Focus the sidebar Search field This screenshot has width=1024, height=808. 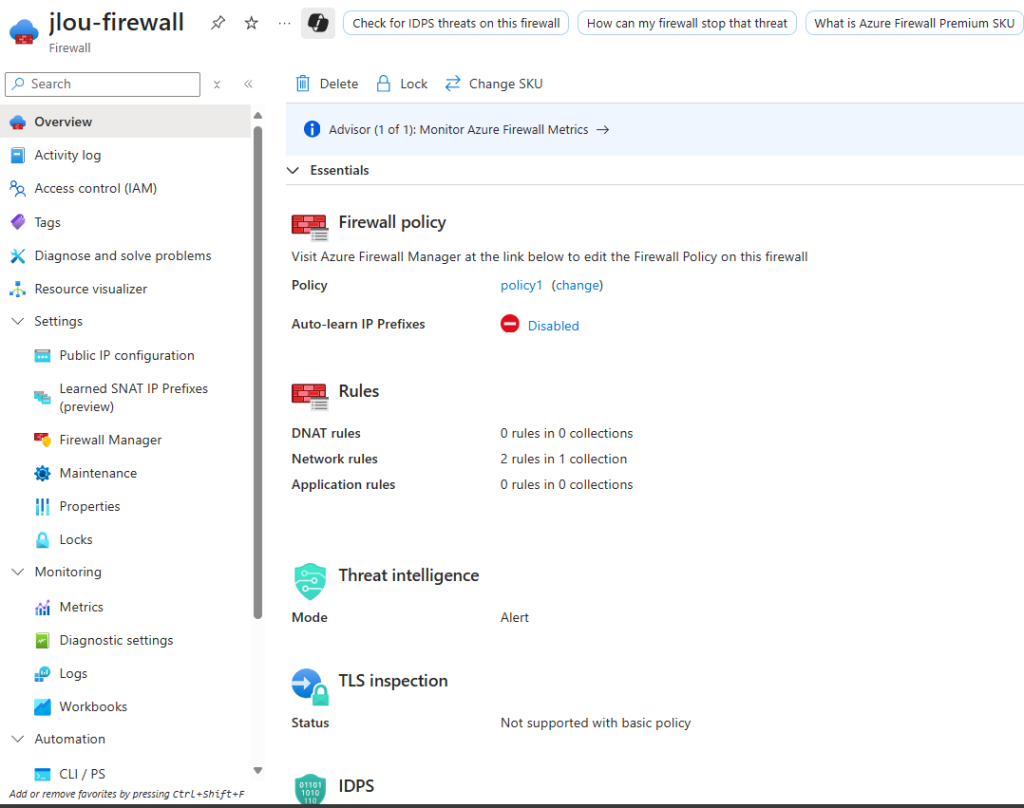coord(103,84)
